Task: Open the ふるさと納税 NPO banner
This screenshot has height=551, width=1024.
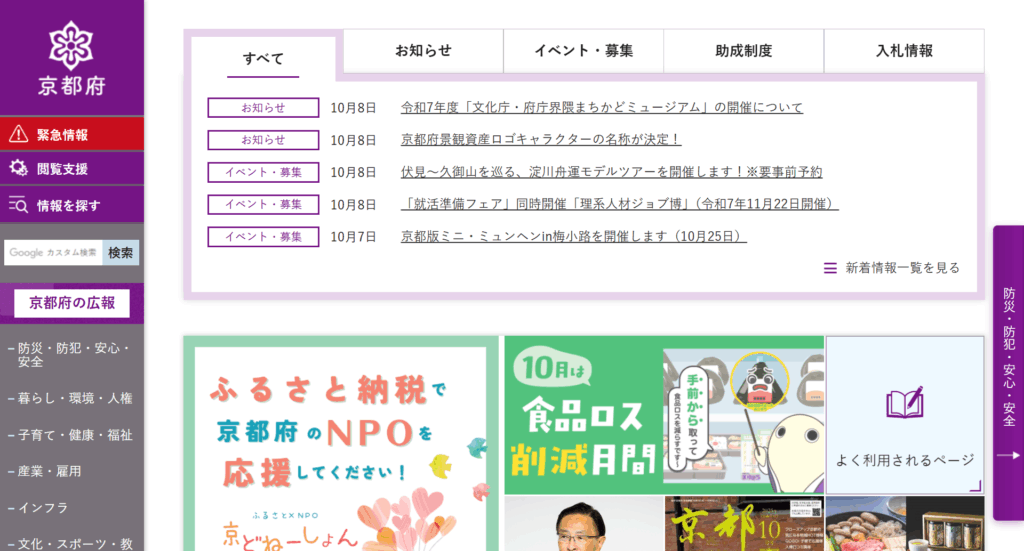Action: (340, 445)
